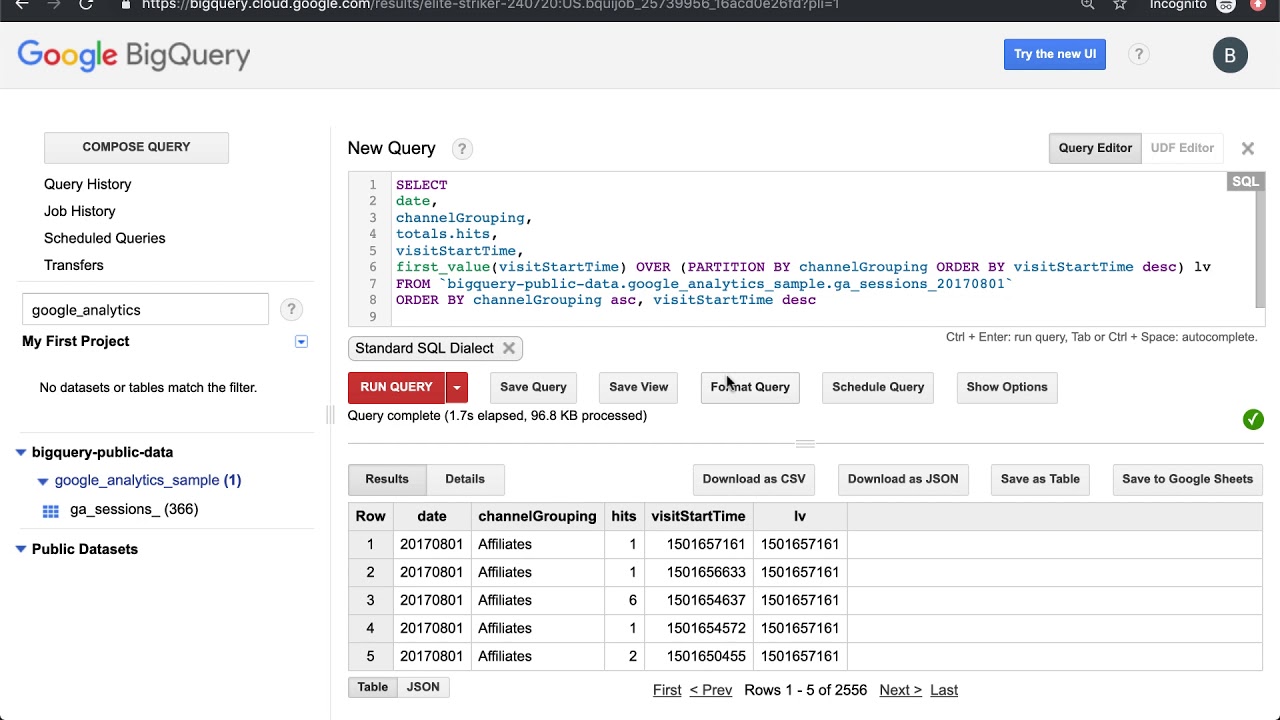
Task: Click the hits column header
Action: (x=624, y=517)
